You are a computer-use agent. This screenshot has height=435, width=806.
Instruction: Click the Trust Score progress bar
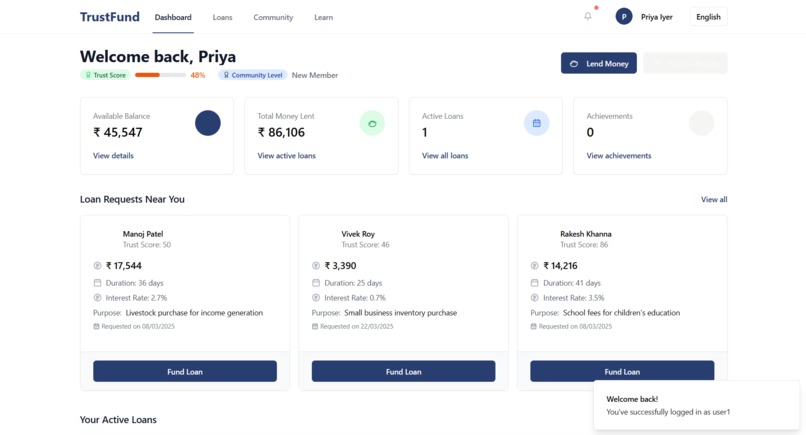tap(160, 75)
